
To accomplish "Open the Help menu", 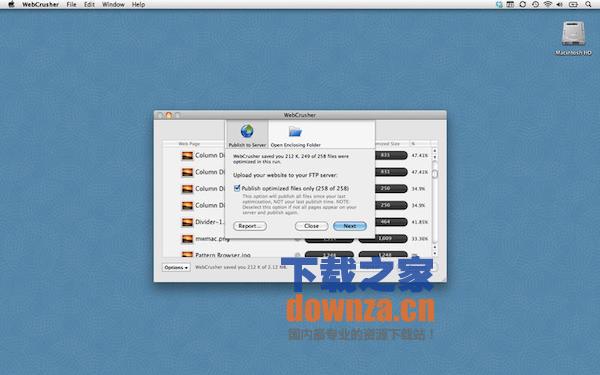I will coord(138,5).
